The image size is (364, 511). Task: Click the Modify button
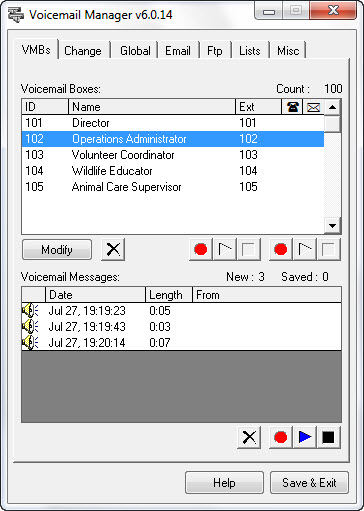57,250
